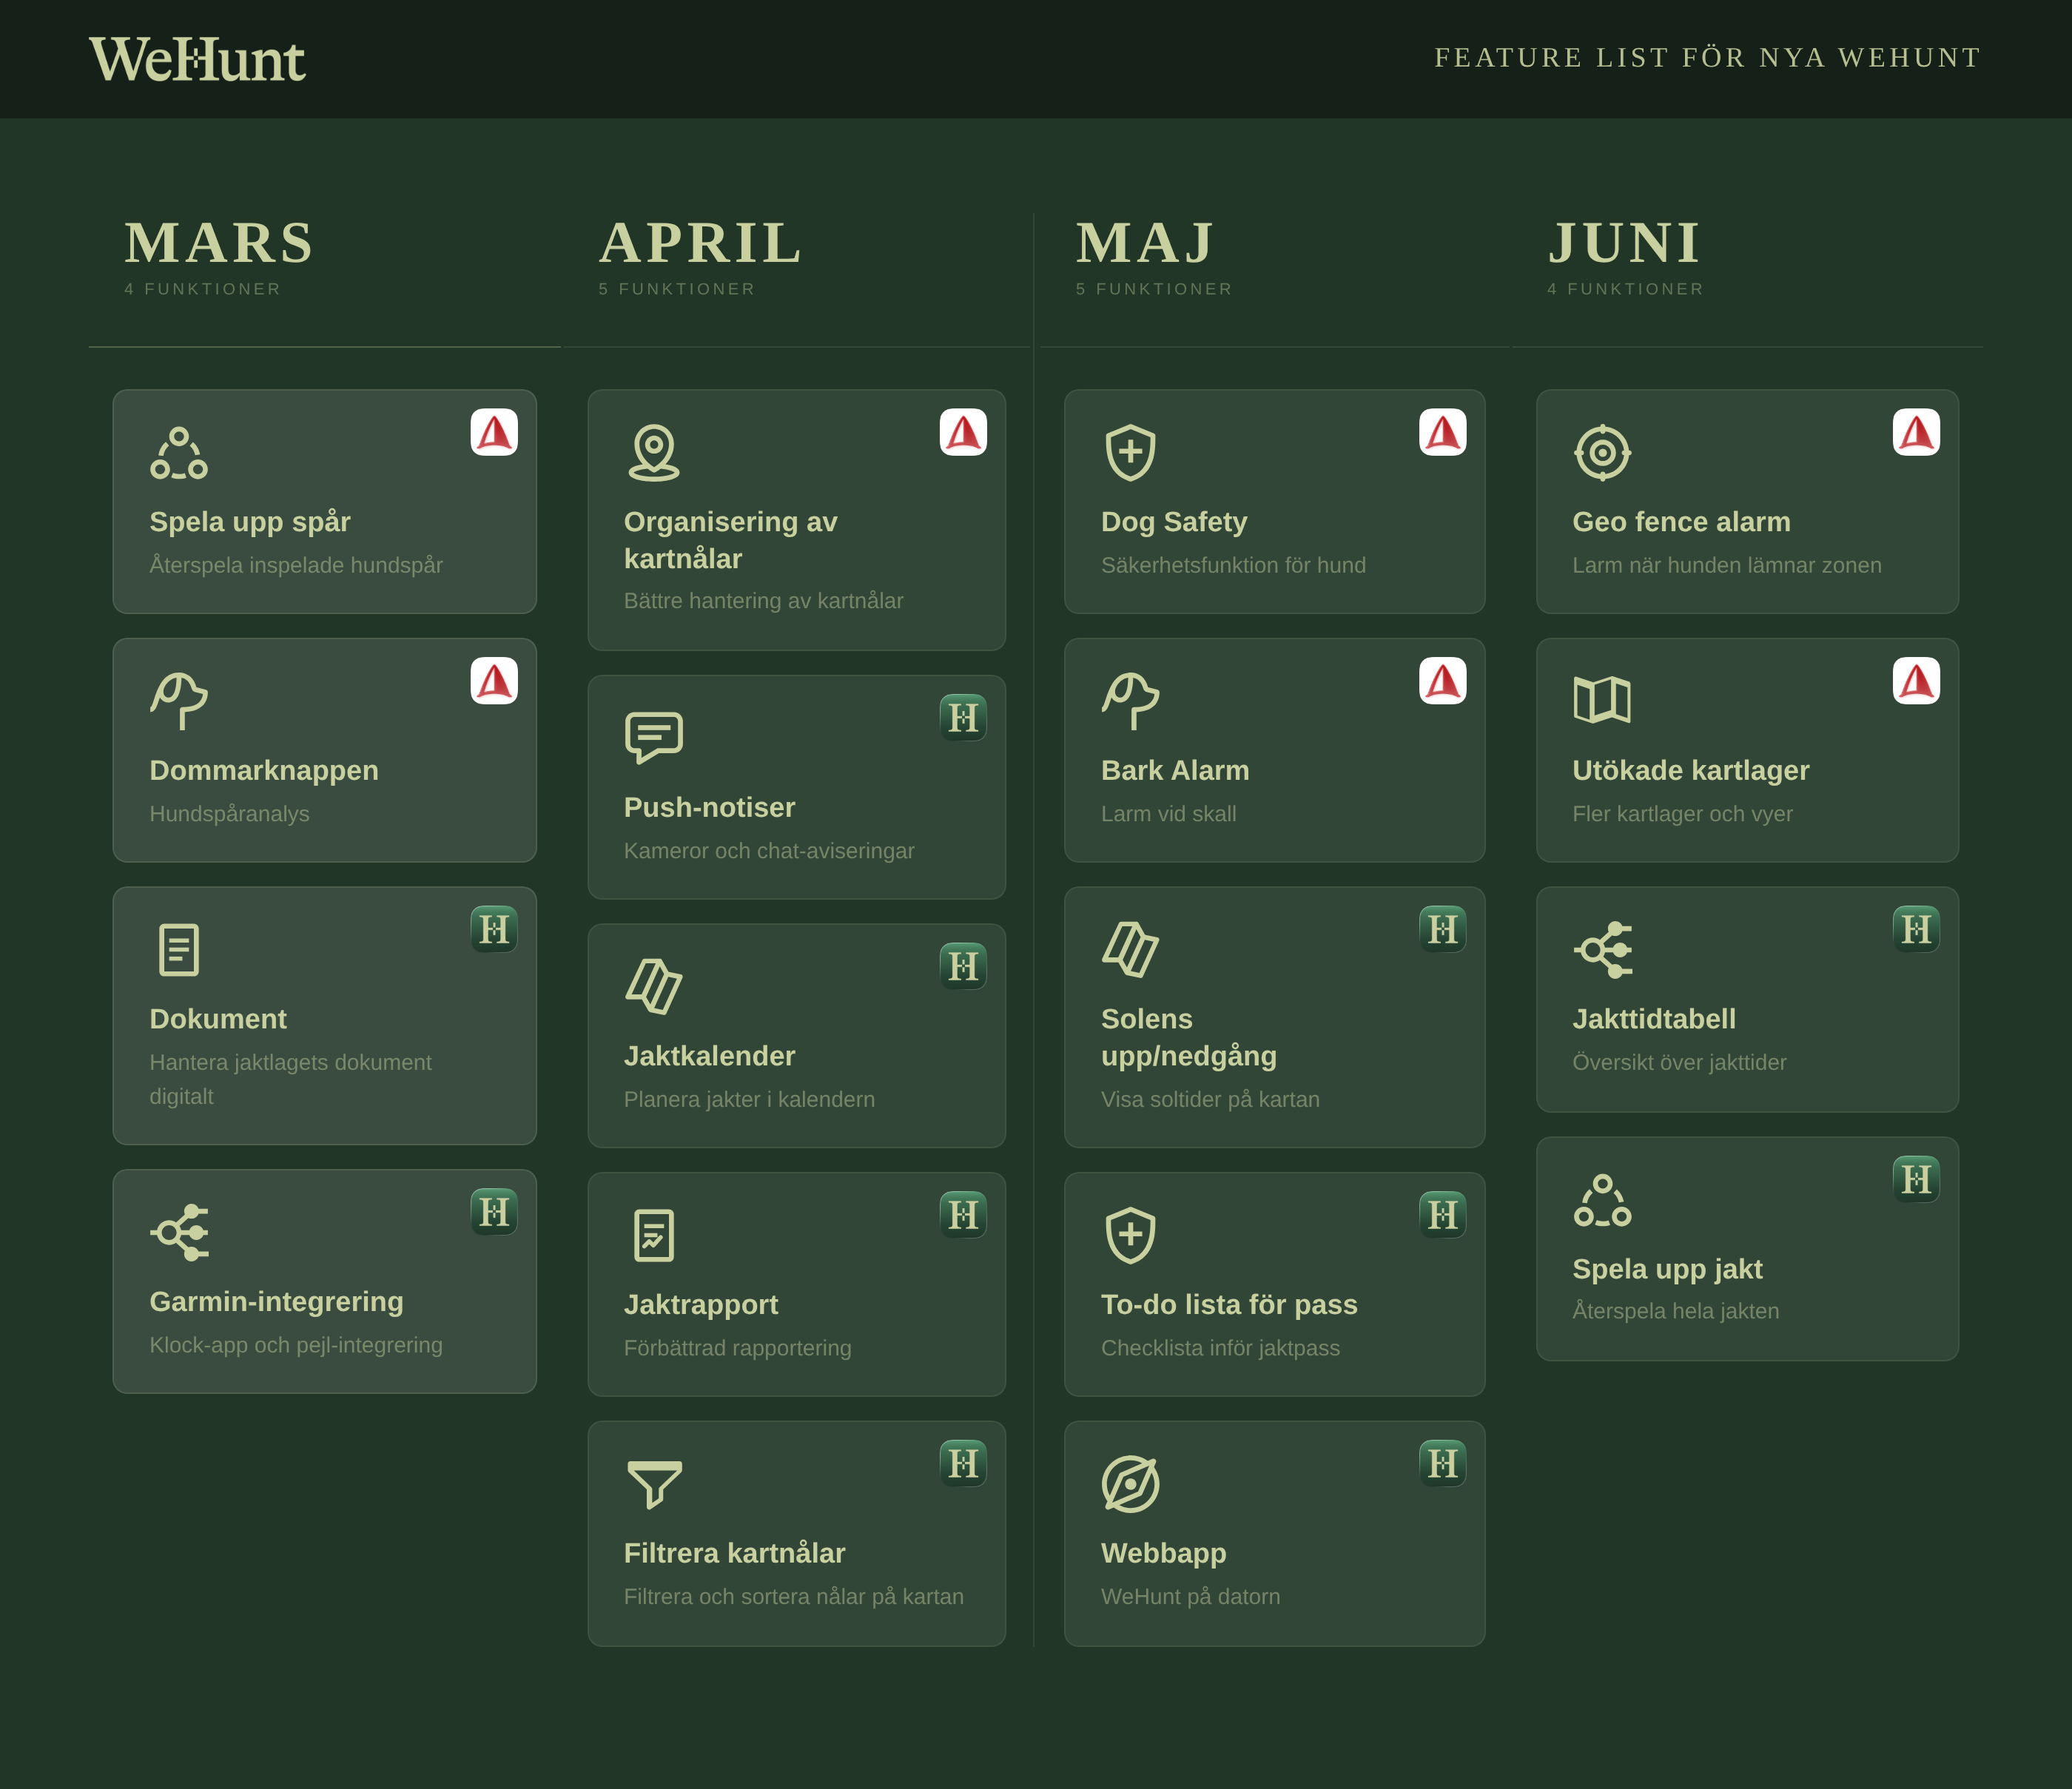Click the crosshair target icon on Geo fence alarm
The width and height of the screenshot is (2072, 1789).
point(1602,453)
